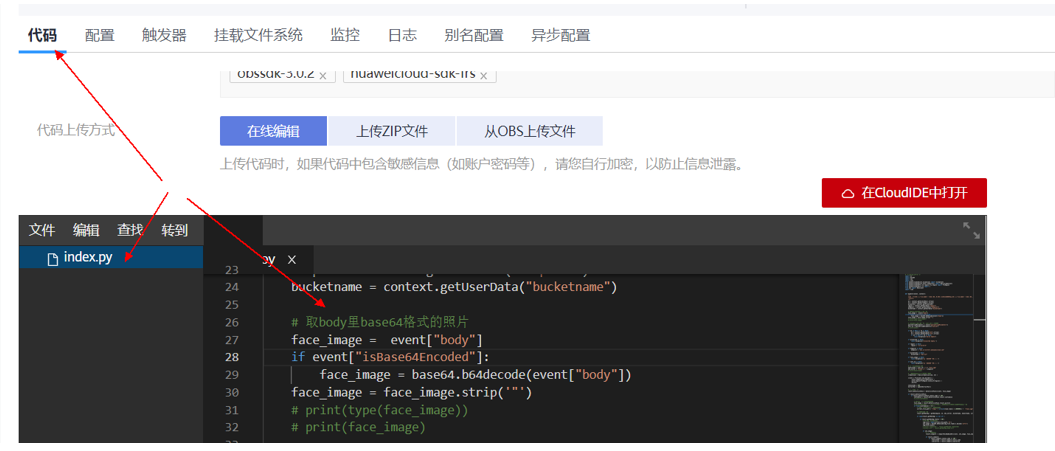Open the 触发器 tab
1055x451 pixels.
[x=164, y=36]
